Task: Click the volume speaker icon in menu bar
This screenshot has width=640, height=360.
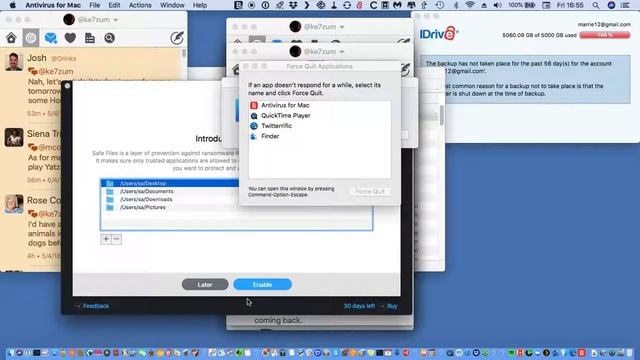Action: pyautogui.click(x=497, y=5)
